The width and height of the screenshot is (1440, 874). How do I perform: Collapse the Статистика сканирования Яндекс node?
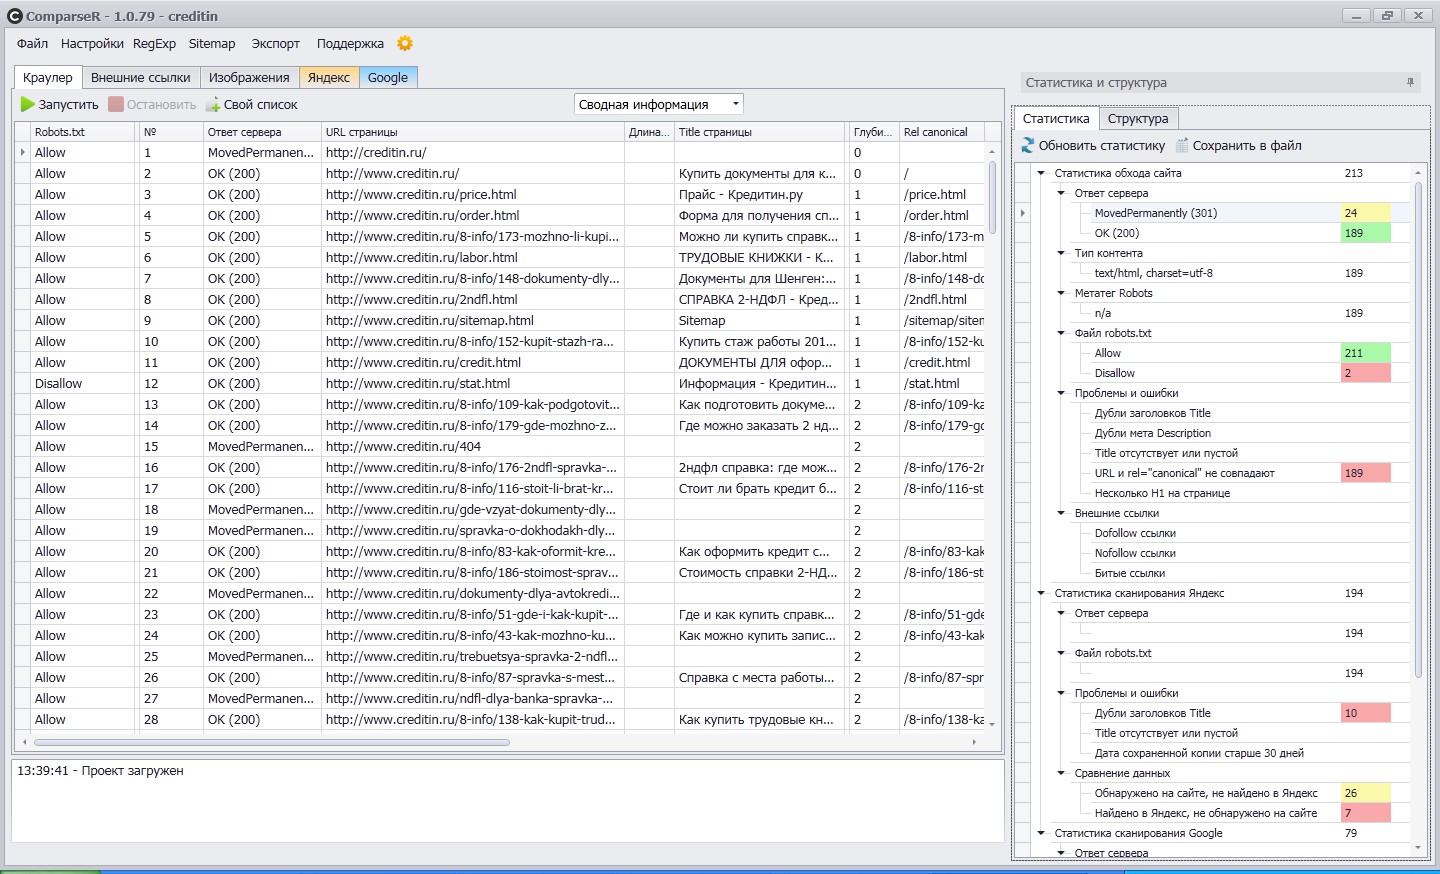(x=1041, y=593)
